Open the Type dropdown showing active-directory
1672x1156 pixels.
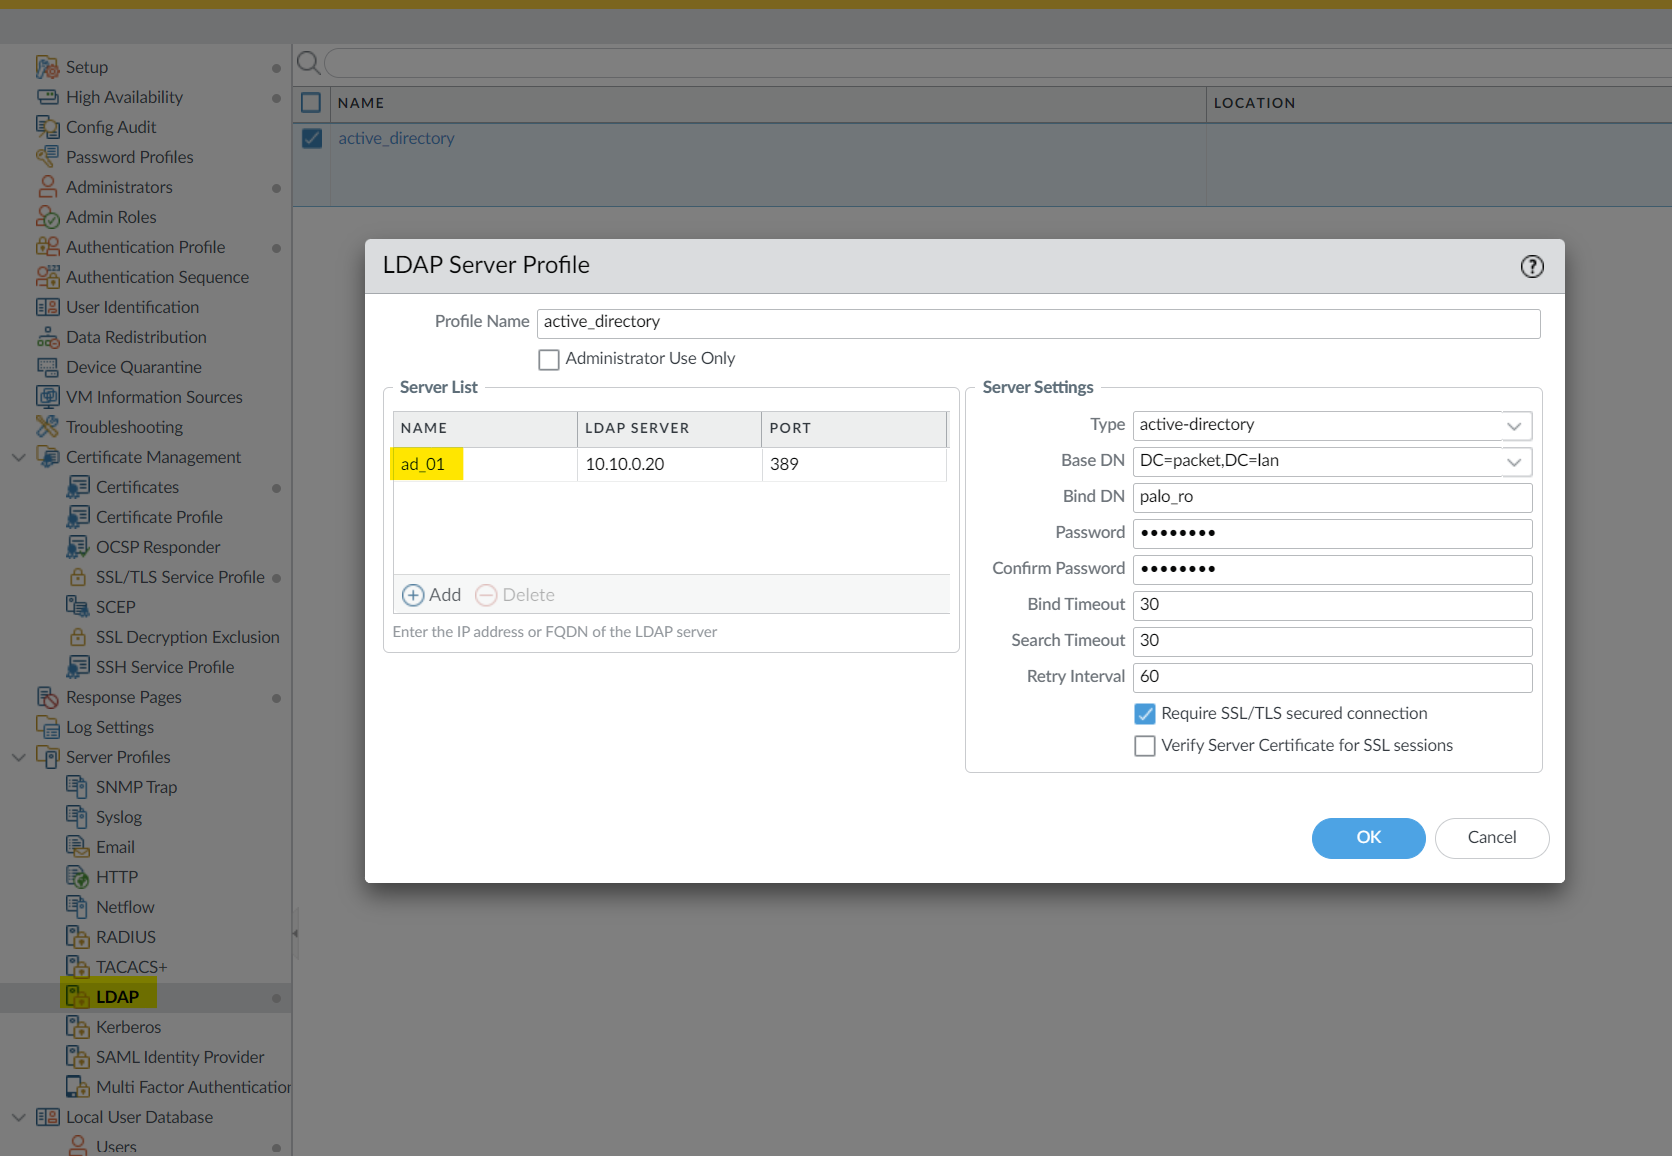click(1514, 425)
